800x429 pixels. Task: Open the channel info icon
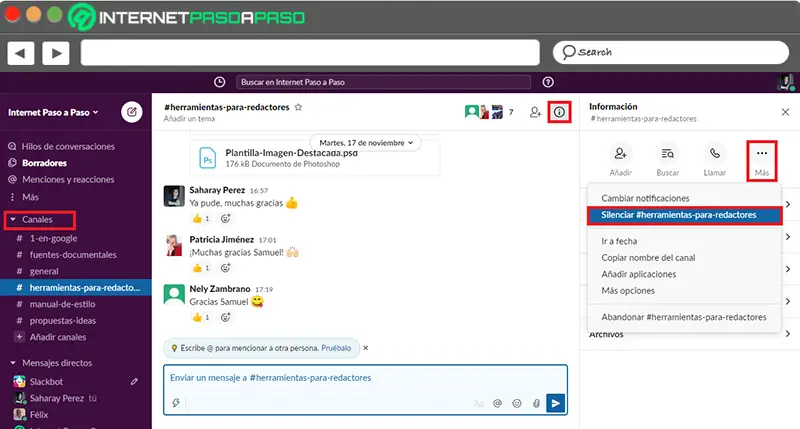[x=559, y=112]
